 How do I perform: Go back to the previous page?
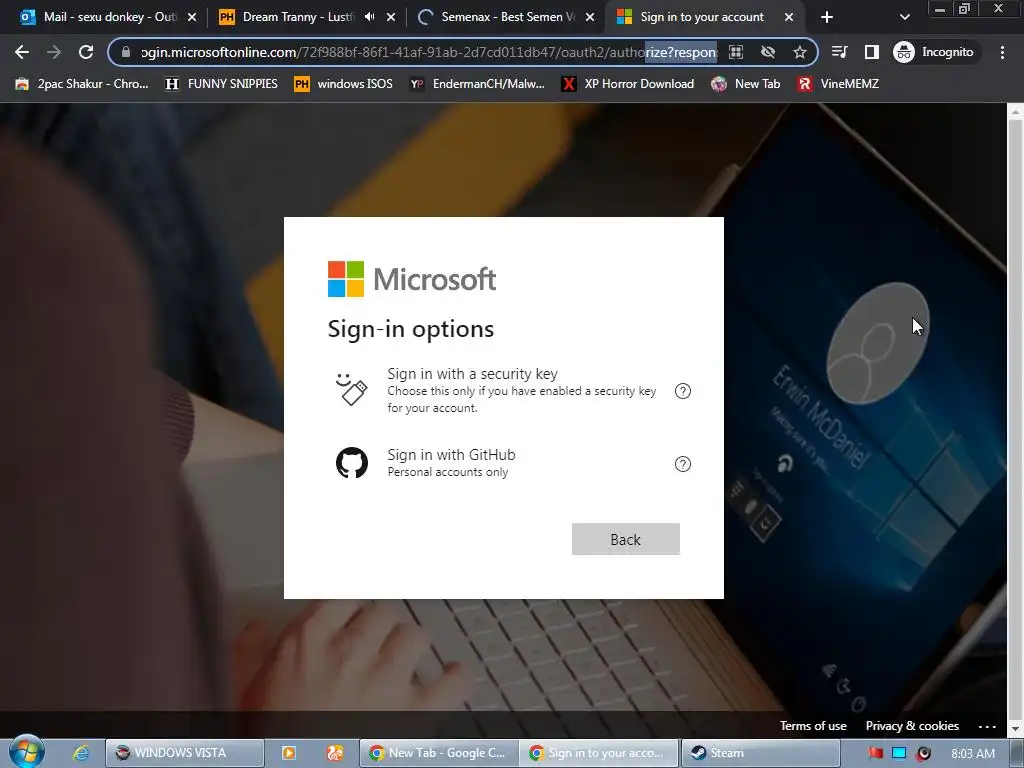pos(22,52)
